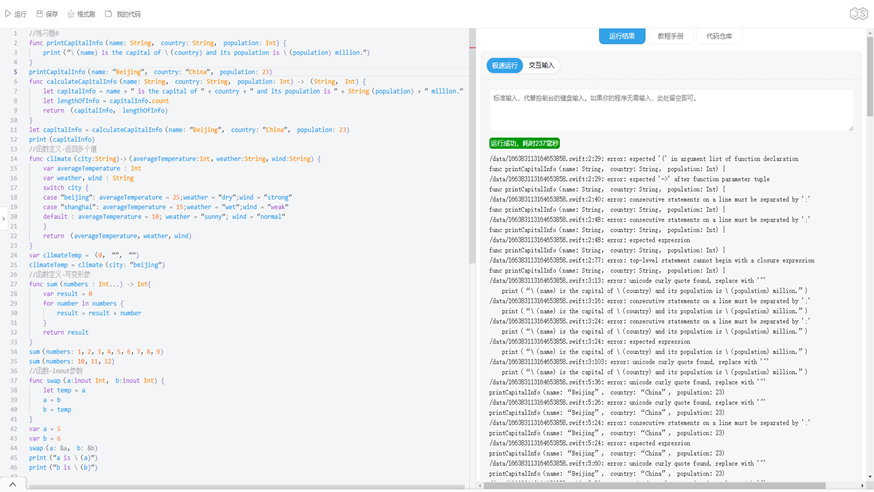874x492 pixels.
Task: Click "switch city {" on line 17
Action: pos(66,188)
